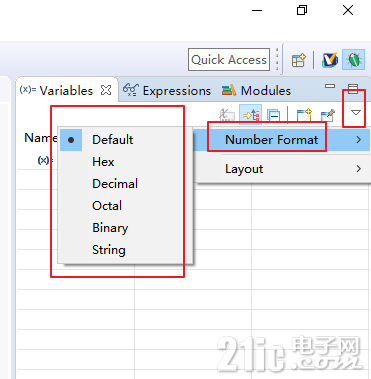Image resolution: width=371 pixels, height=379 pixels.
Task: Click the Collapse All toolbar icon
Action: click(x=273, y=115)
